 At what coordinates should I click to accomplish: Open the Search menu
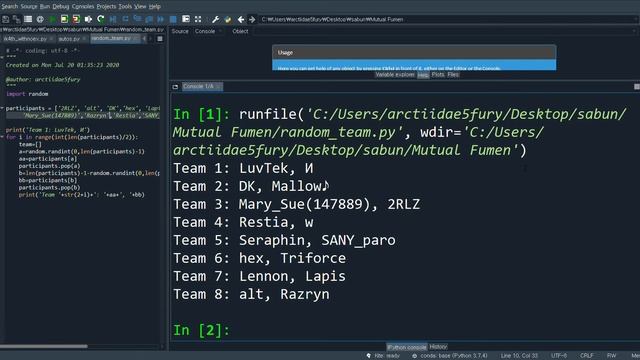[9, 7]
